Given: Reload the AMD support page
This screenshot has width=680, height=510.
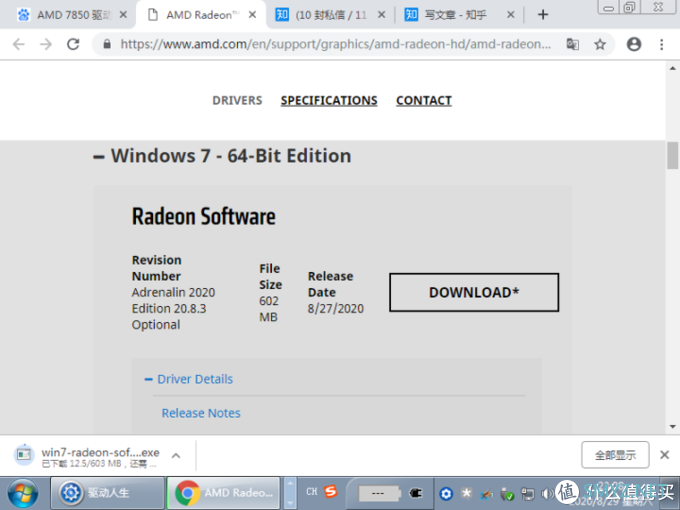Looking at the screenshot, I should tap(73, 44).
